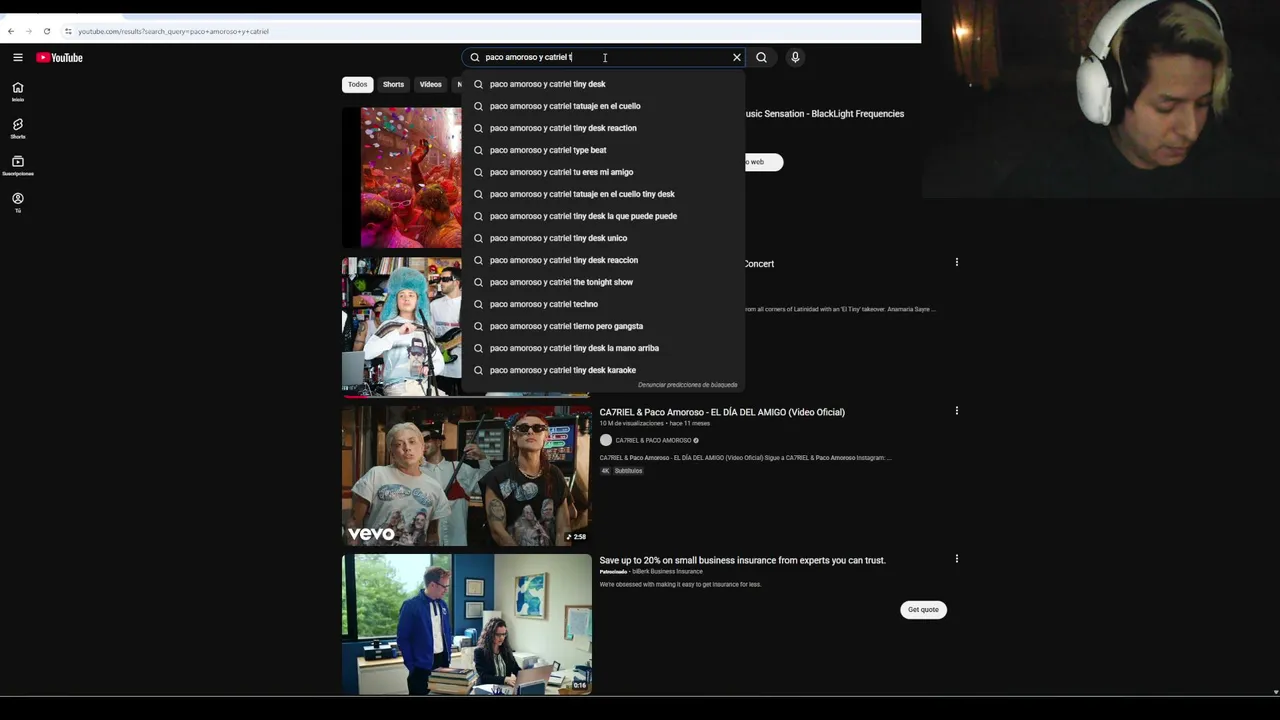Open Shorts from the left sidebar
The width and height of the screenshot is (1280, 720).
[x=18, y=128]
